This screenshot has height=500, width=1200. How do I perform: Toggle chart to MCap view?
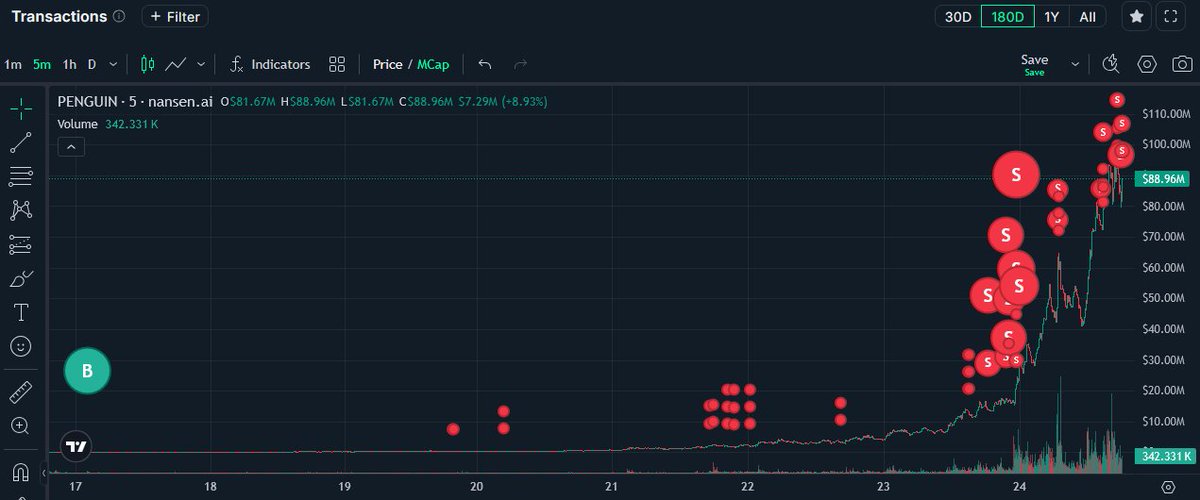[x=434, y=64]
